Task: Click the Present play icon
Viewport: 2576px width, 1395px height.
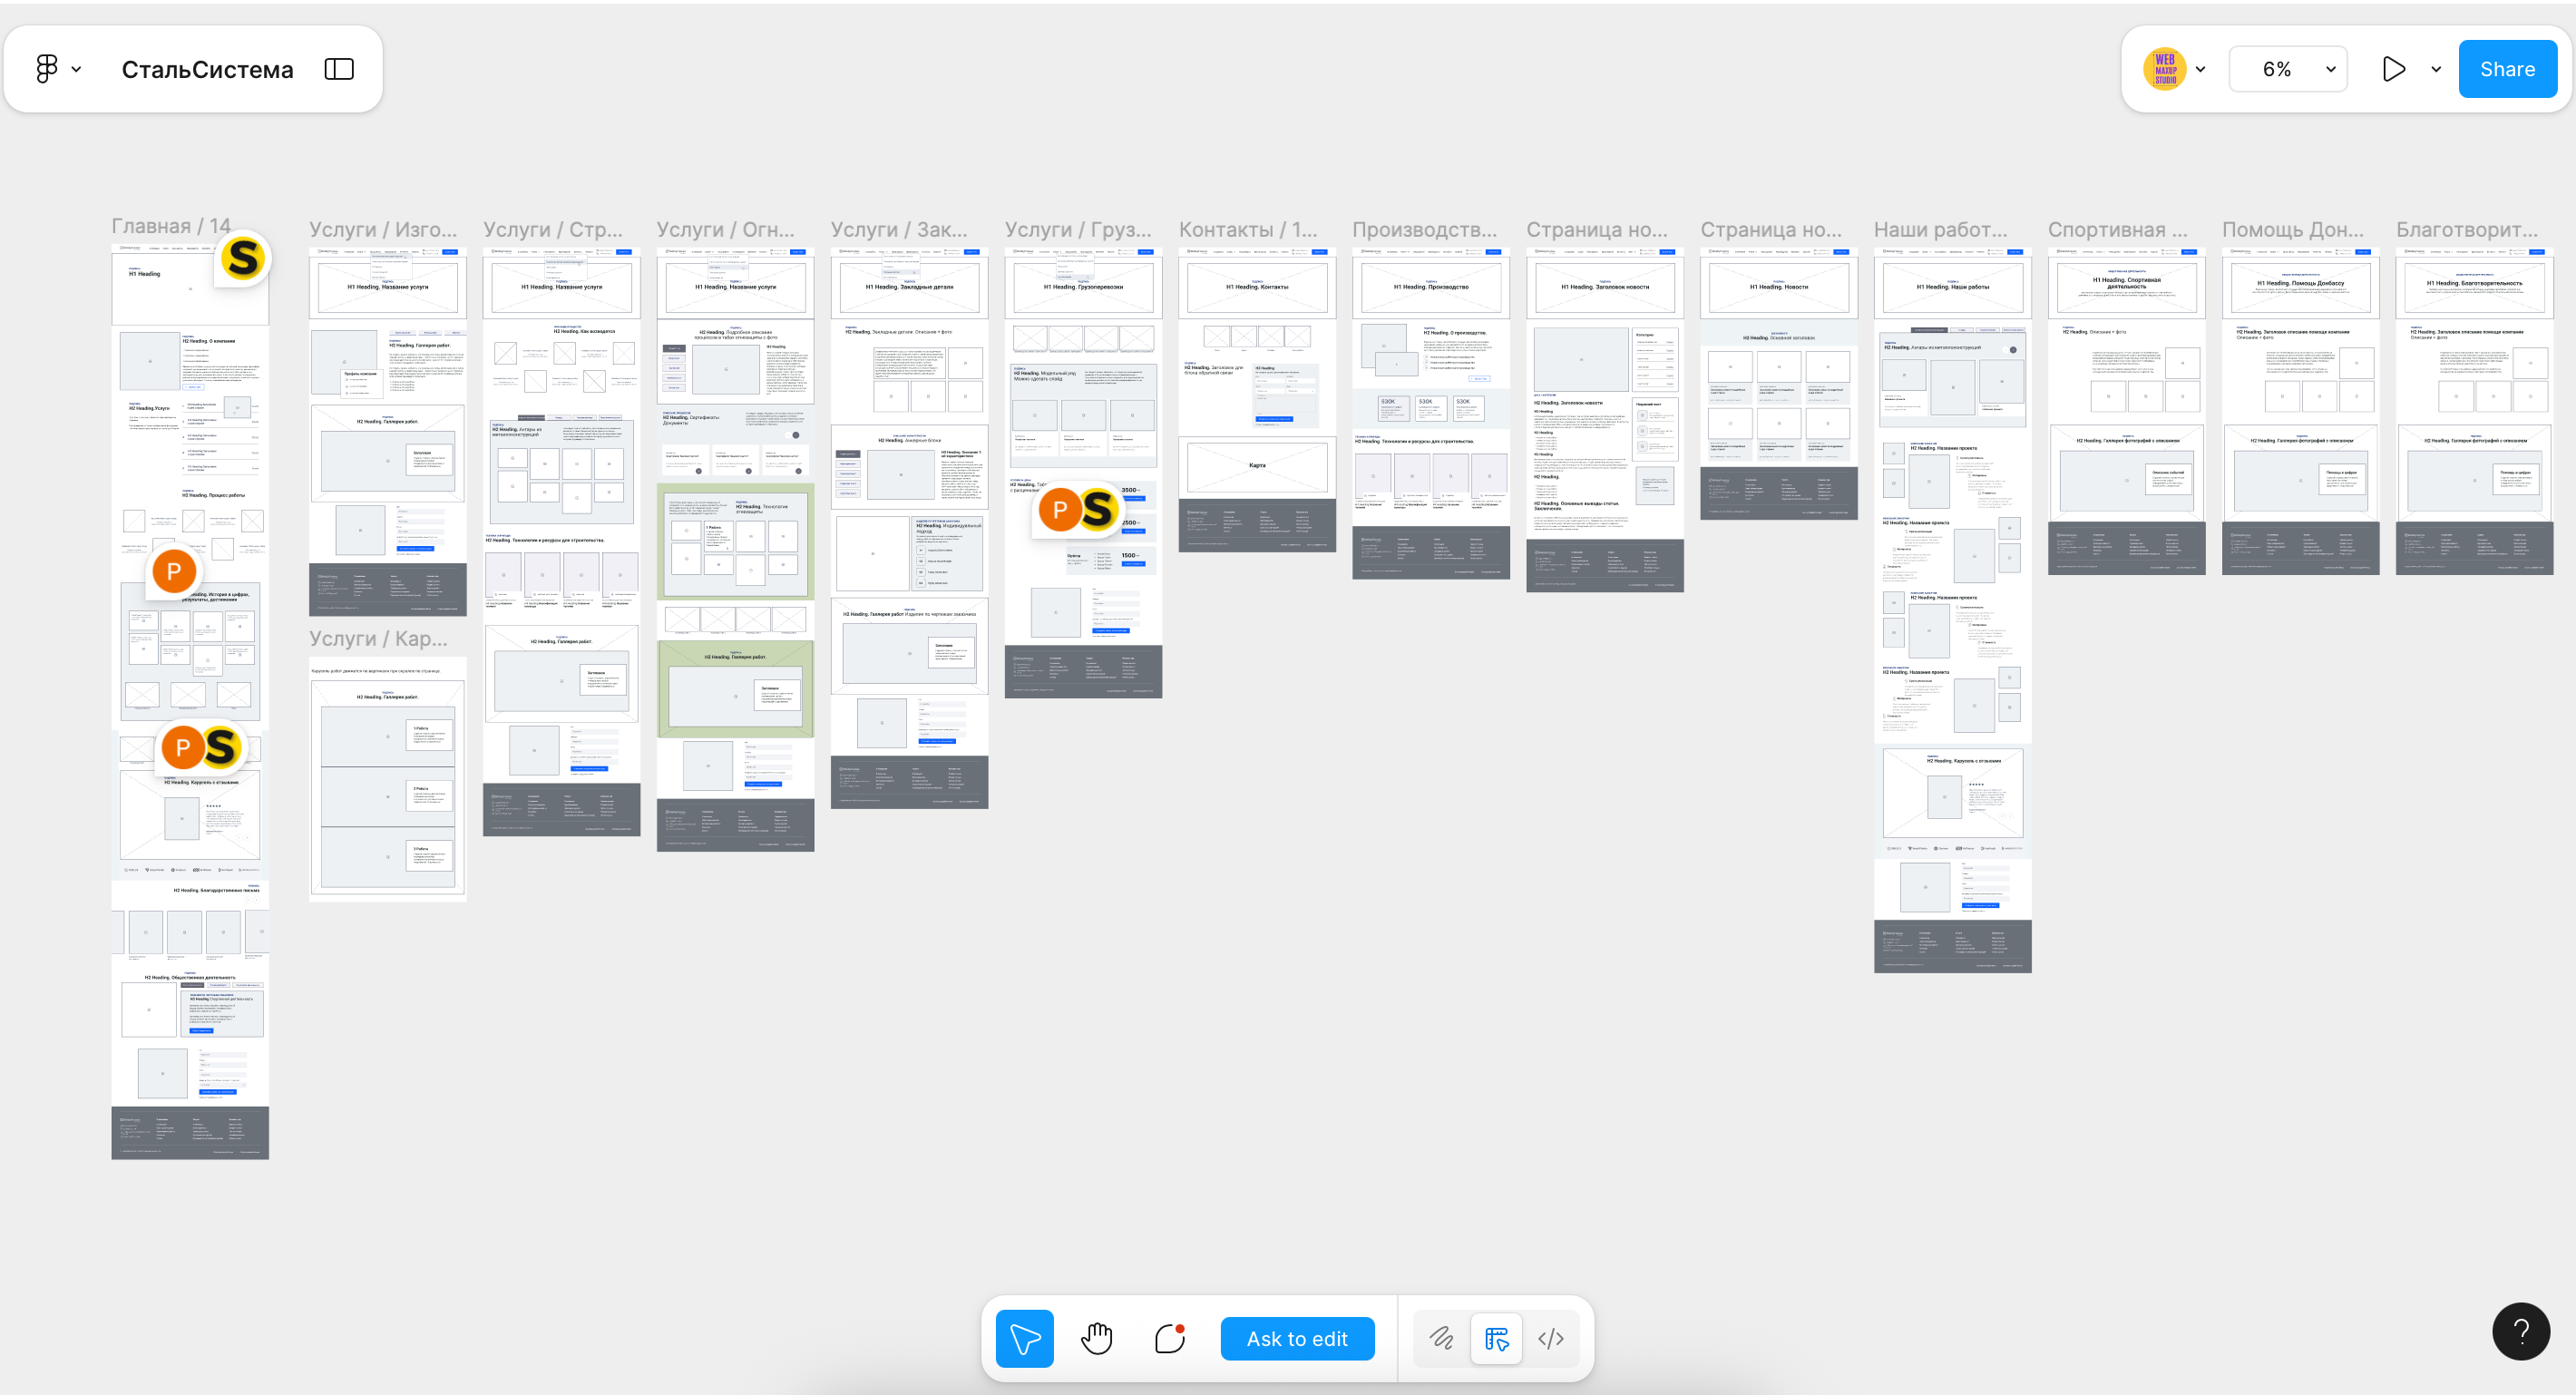Action: 2393,69
